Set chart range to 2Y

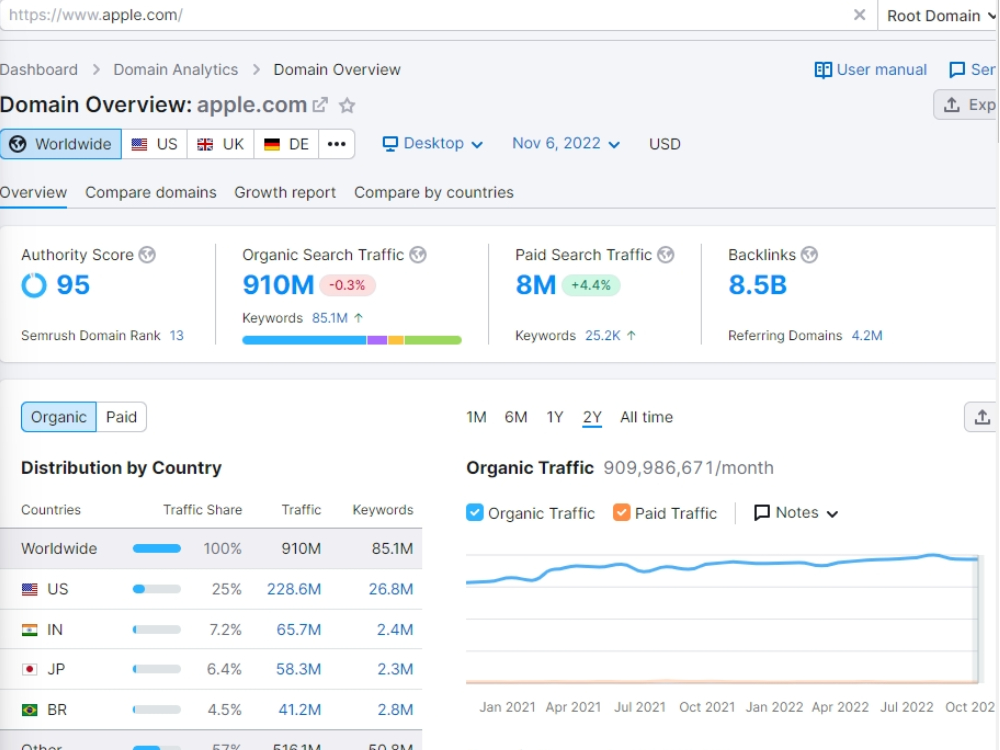tap(592, 417)
